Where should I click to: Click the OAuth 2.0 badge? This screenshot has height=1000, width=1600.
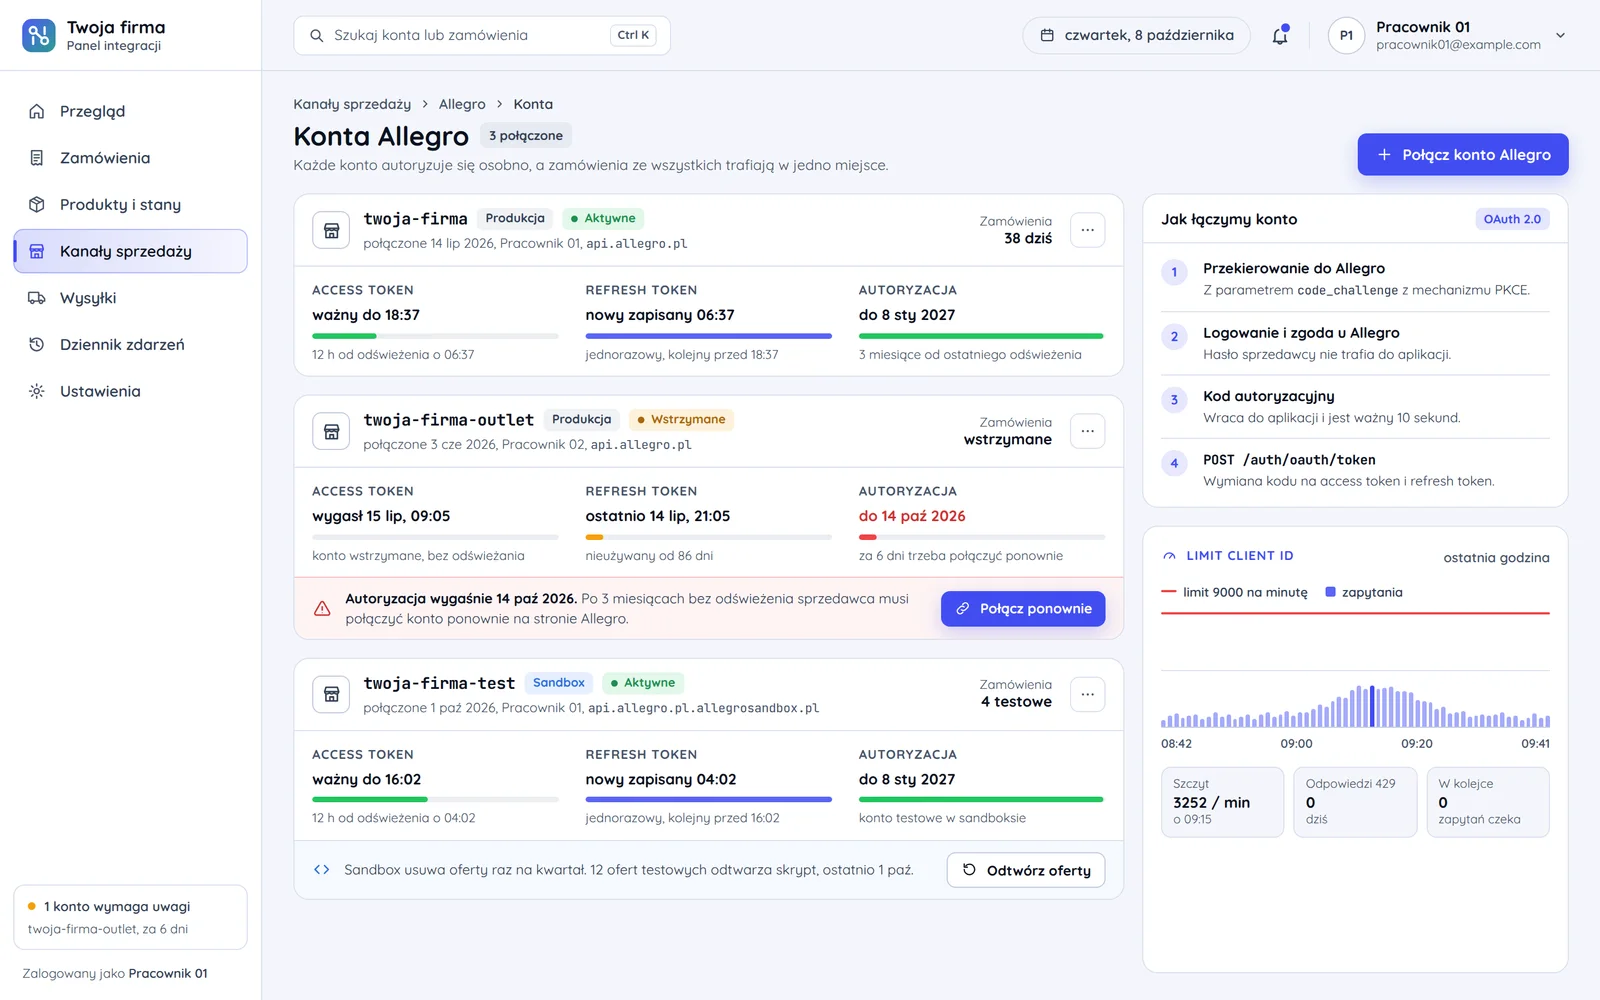pyautogui.click(x=1512, y=219)
